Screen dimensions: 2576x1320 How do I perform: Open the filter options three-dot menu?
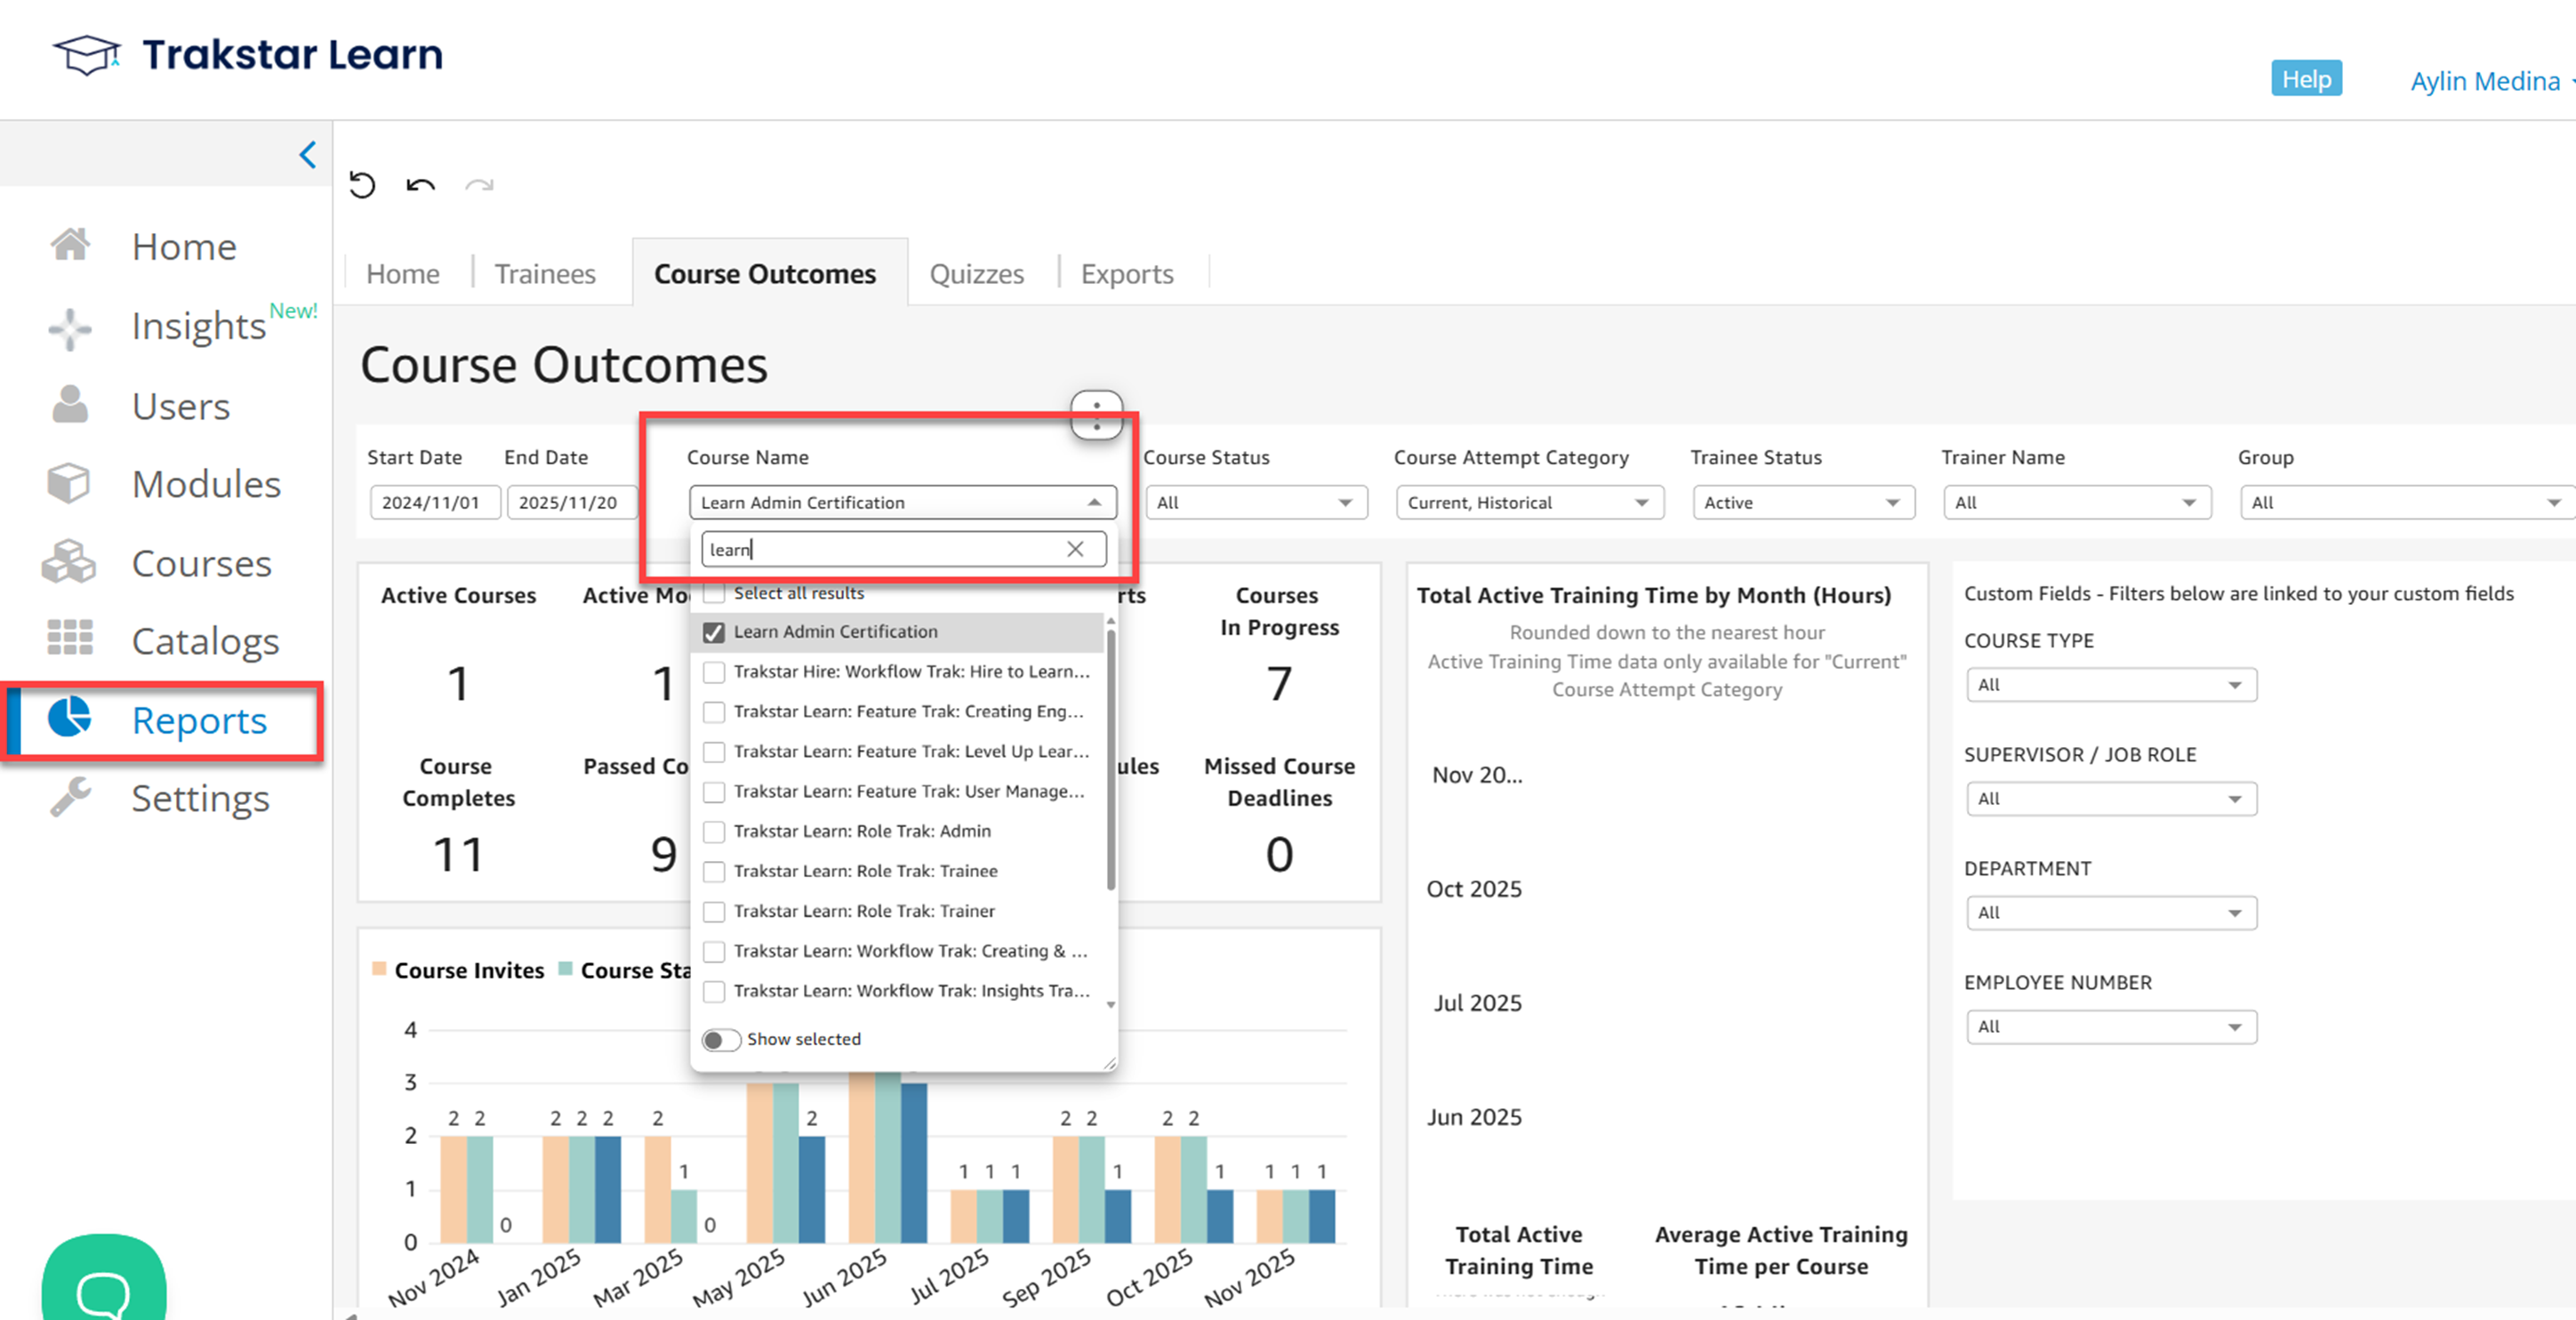(1097, 415)
